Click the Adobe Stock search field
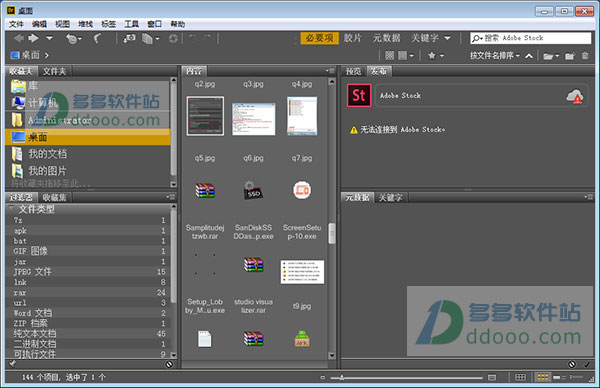 531,38
